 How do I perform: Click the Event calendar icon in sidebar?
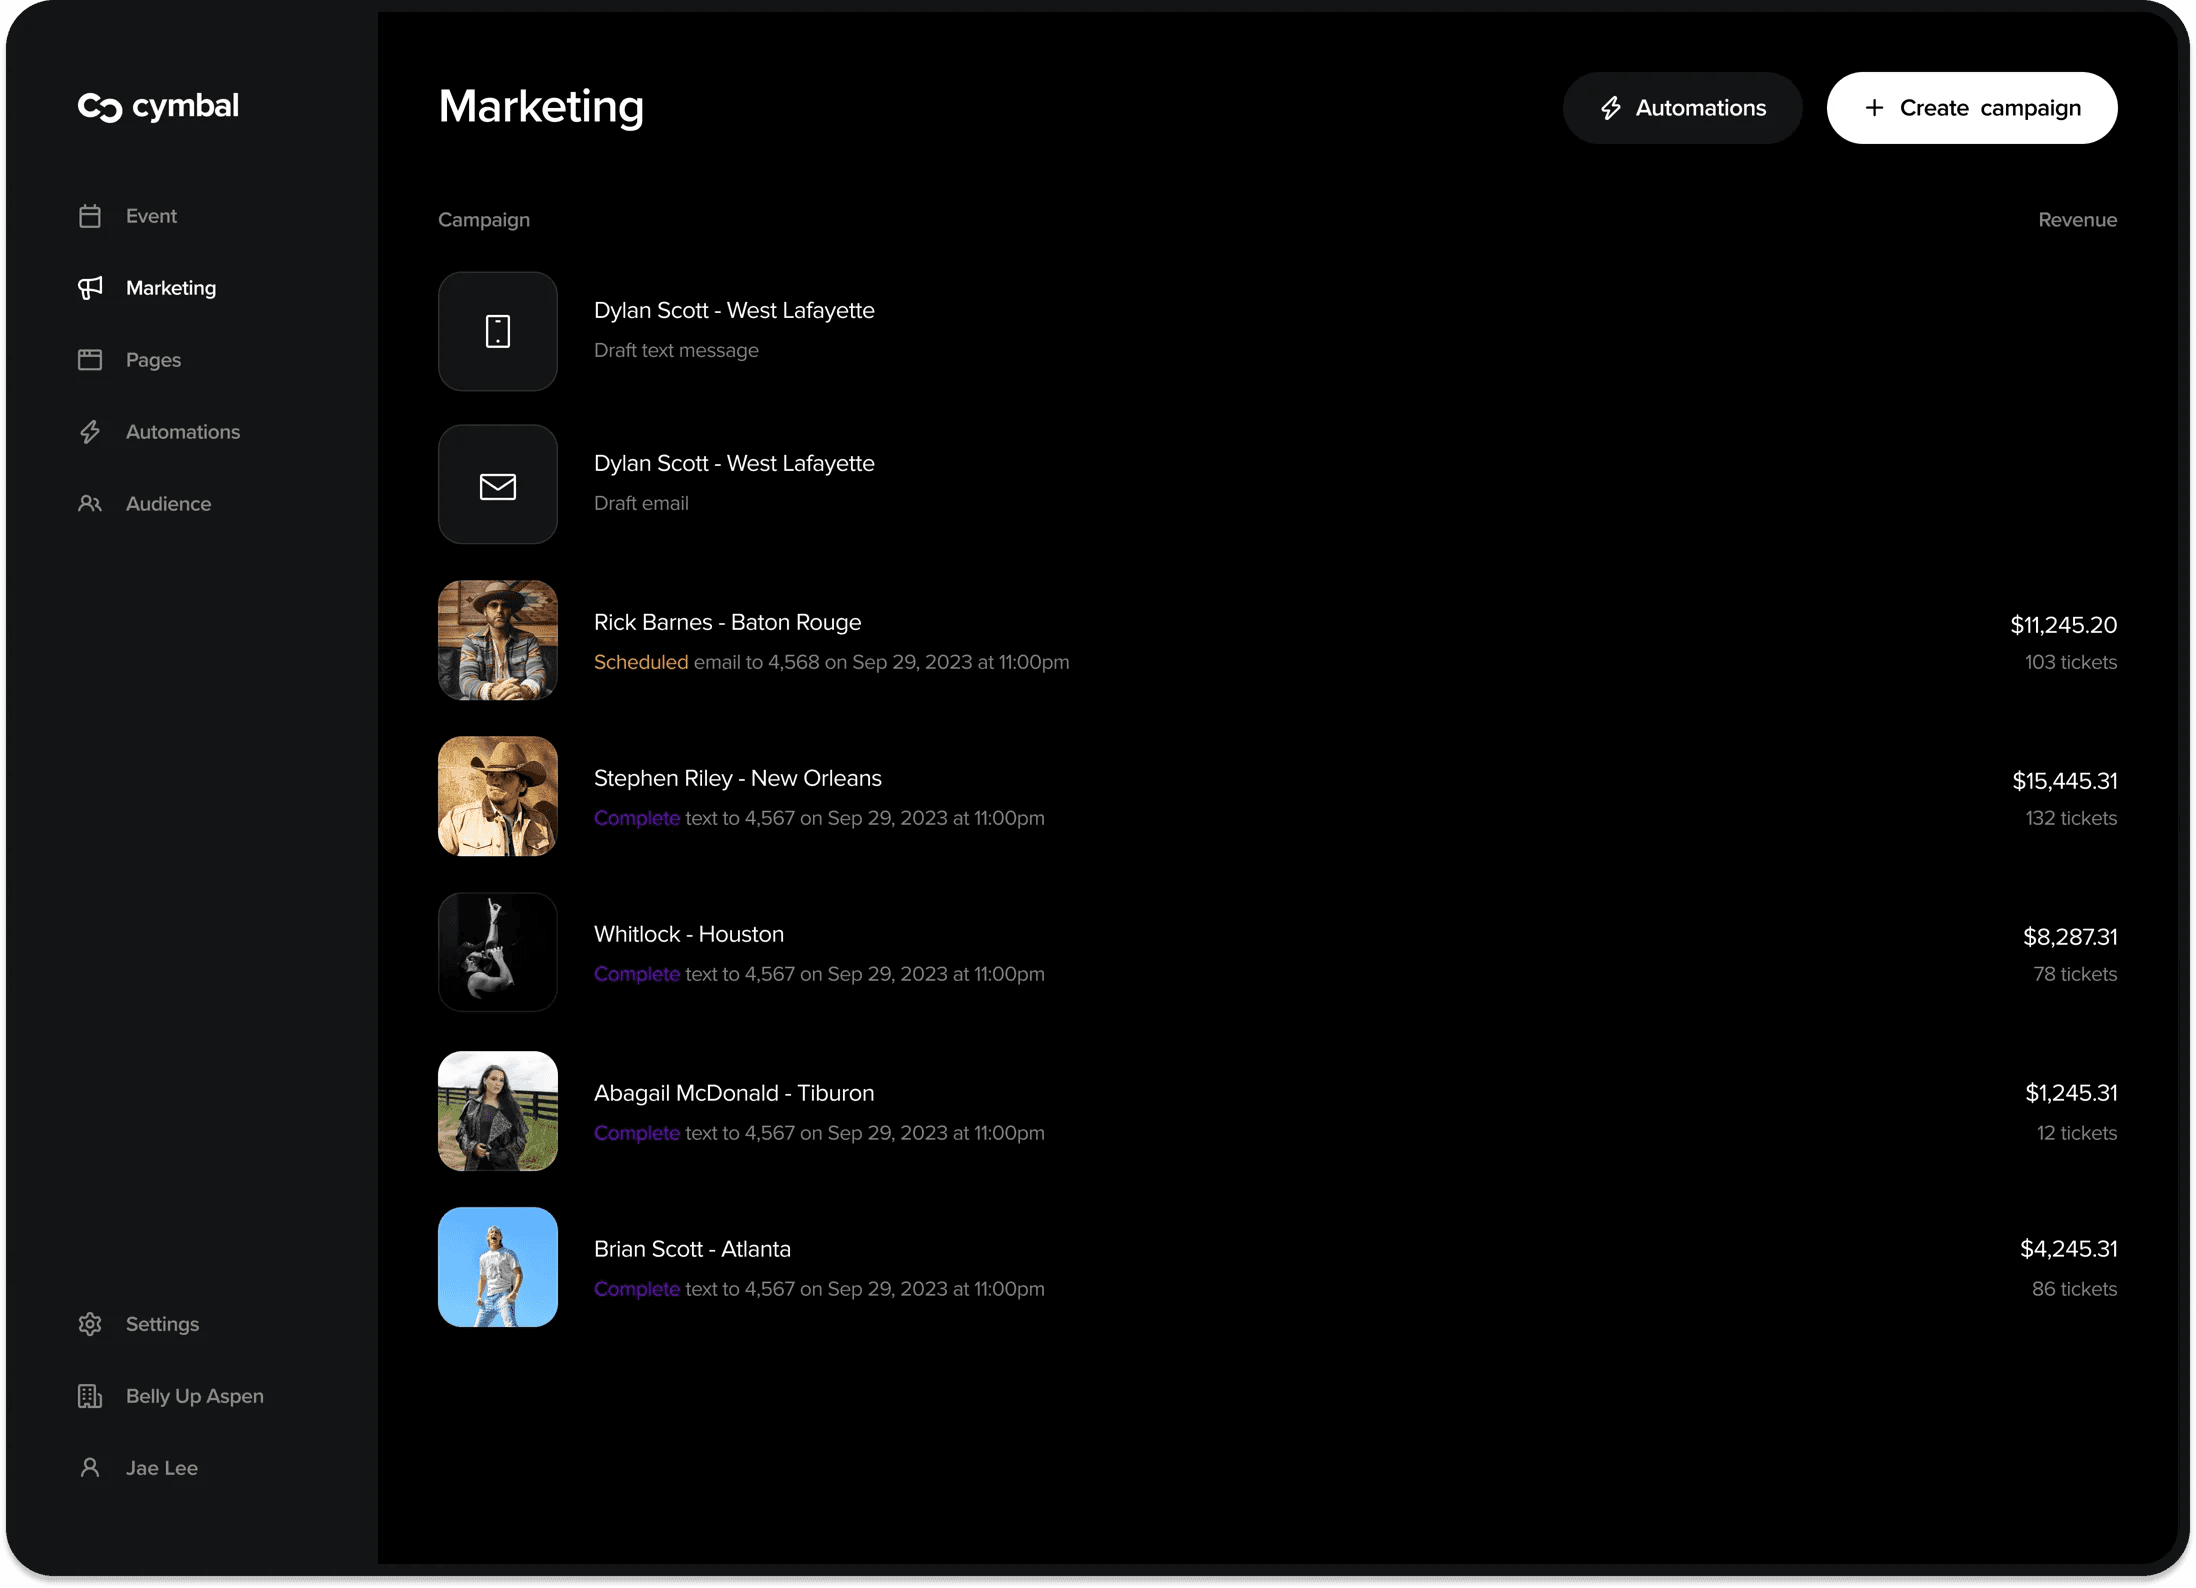90,216
